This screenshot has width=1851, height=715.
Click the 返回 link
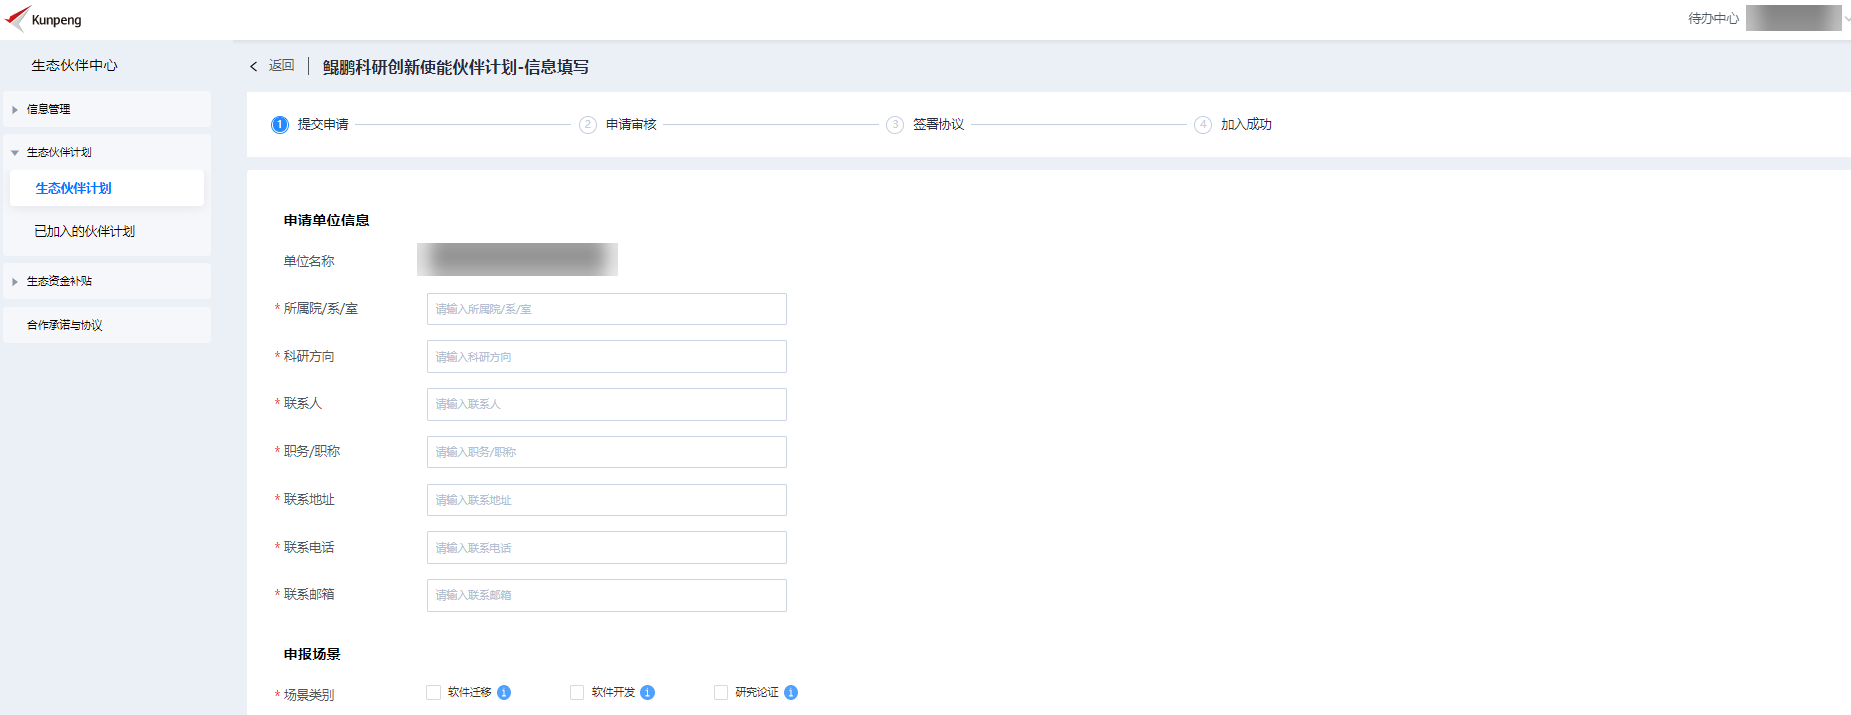[281, 66]
